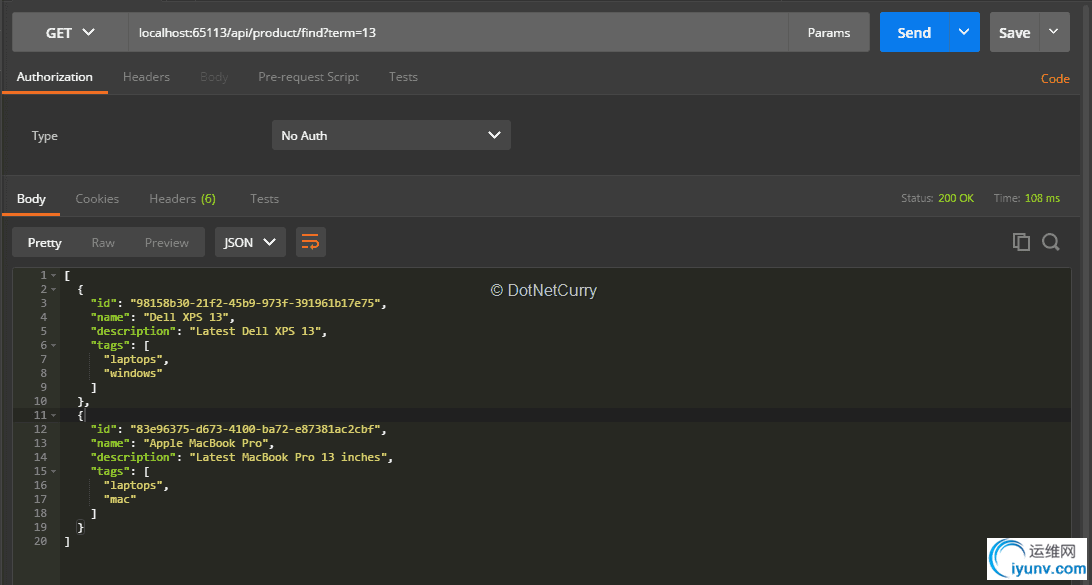Viewport: 1092px width, 585px height.
Task: Collapse the object fold arrow at line 11
Action: pos(53,416)
